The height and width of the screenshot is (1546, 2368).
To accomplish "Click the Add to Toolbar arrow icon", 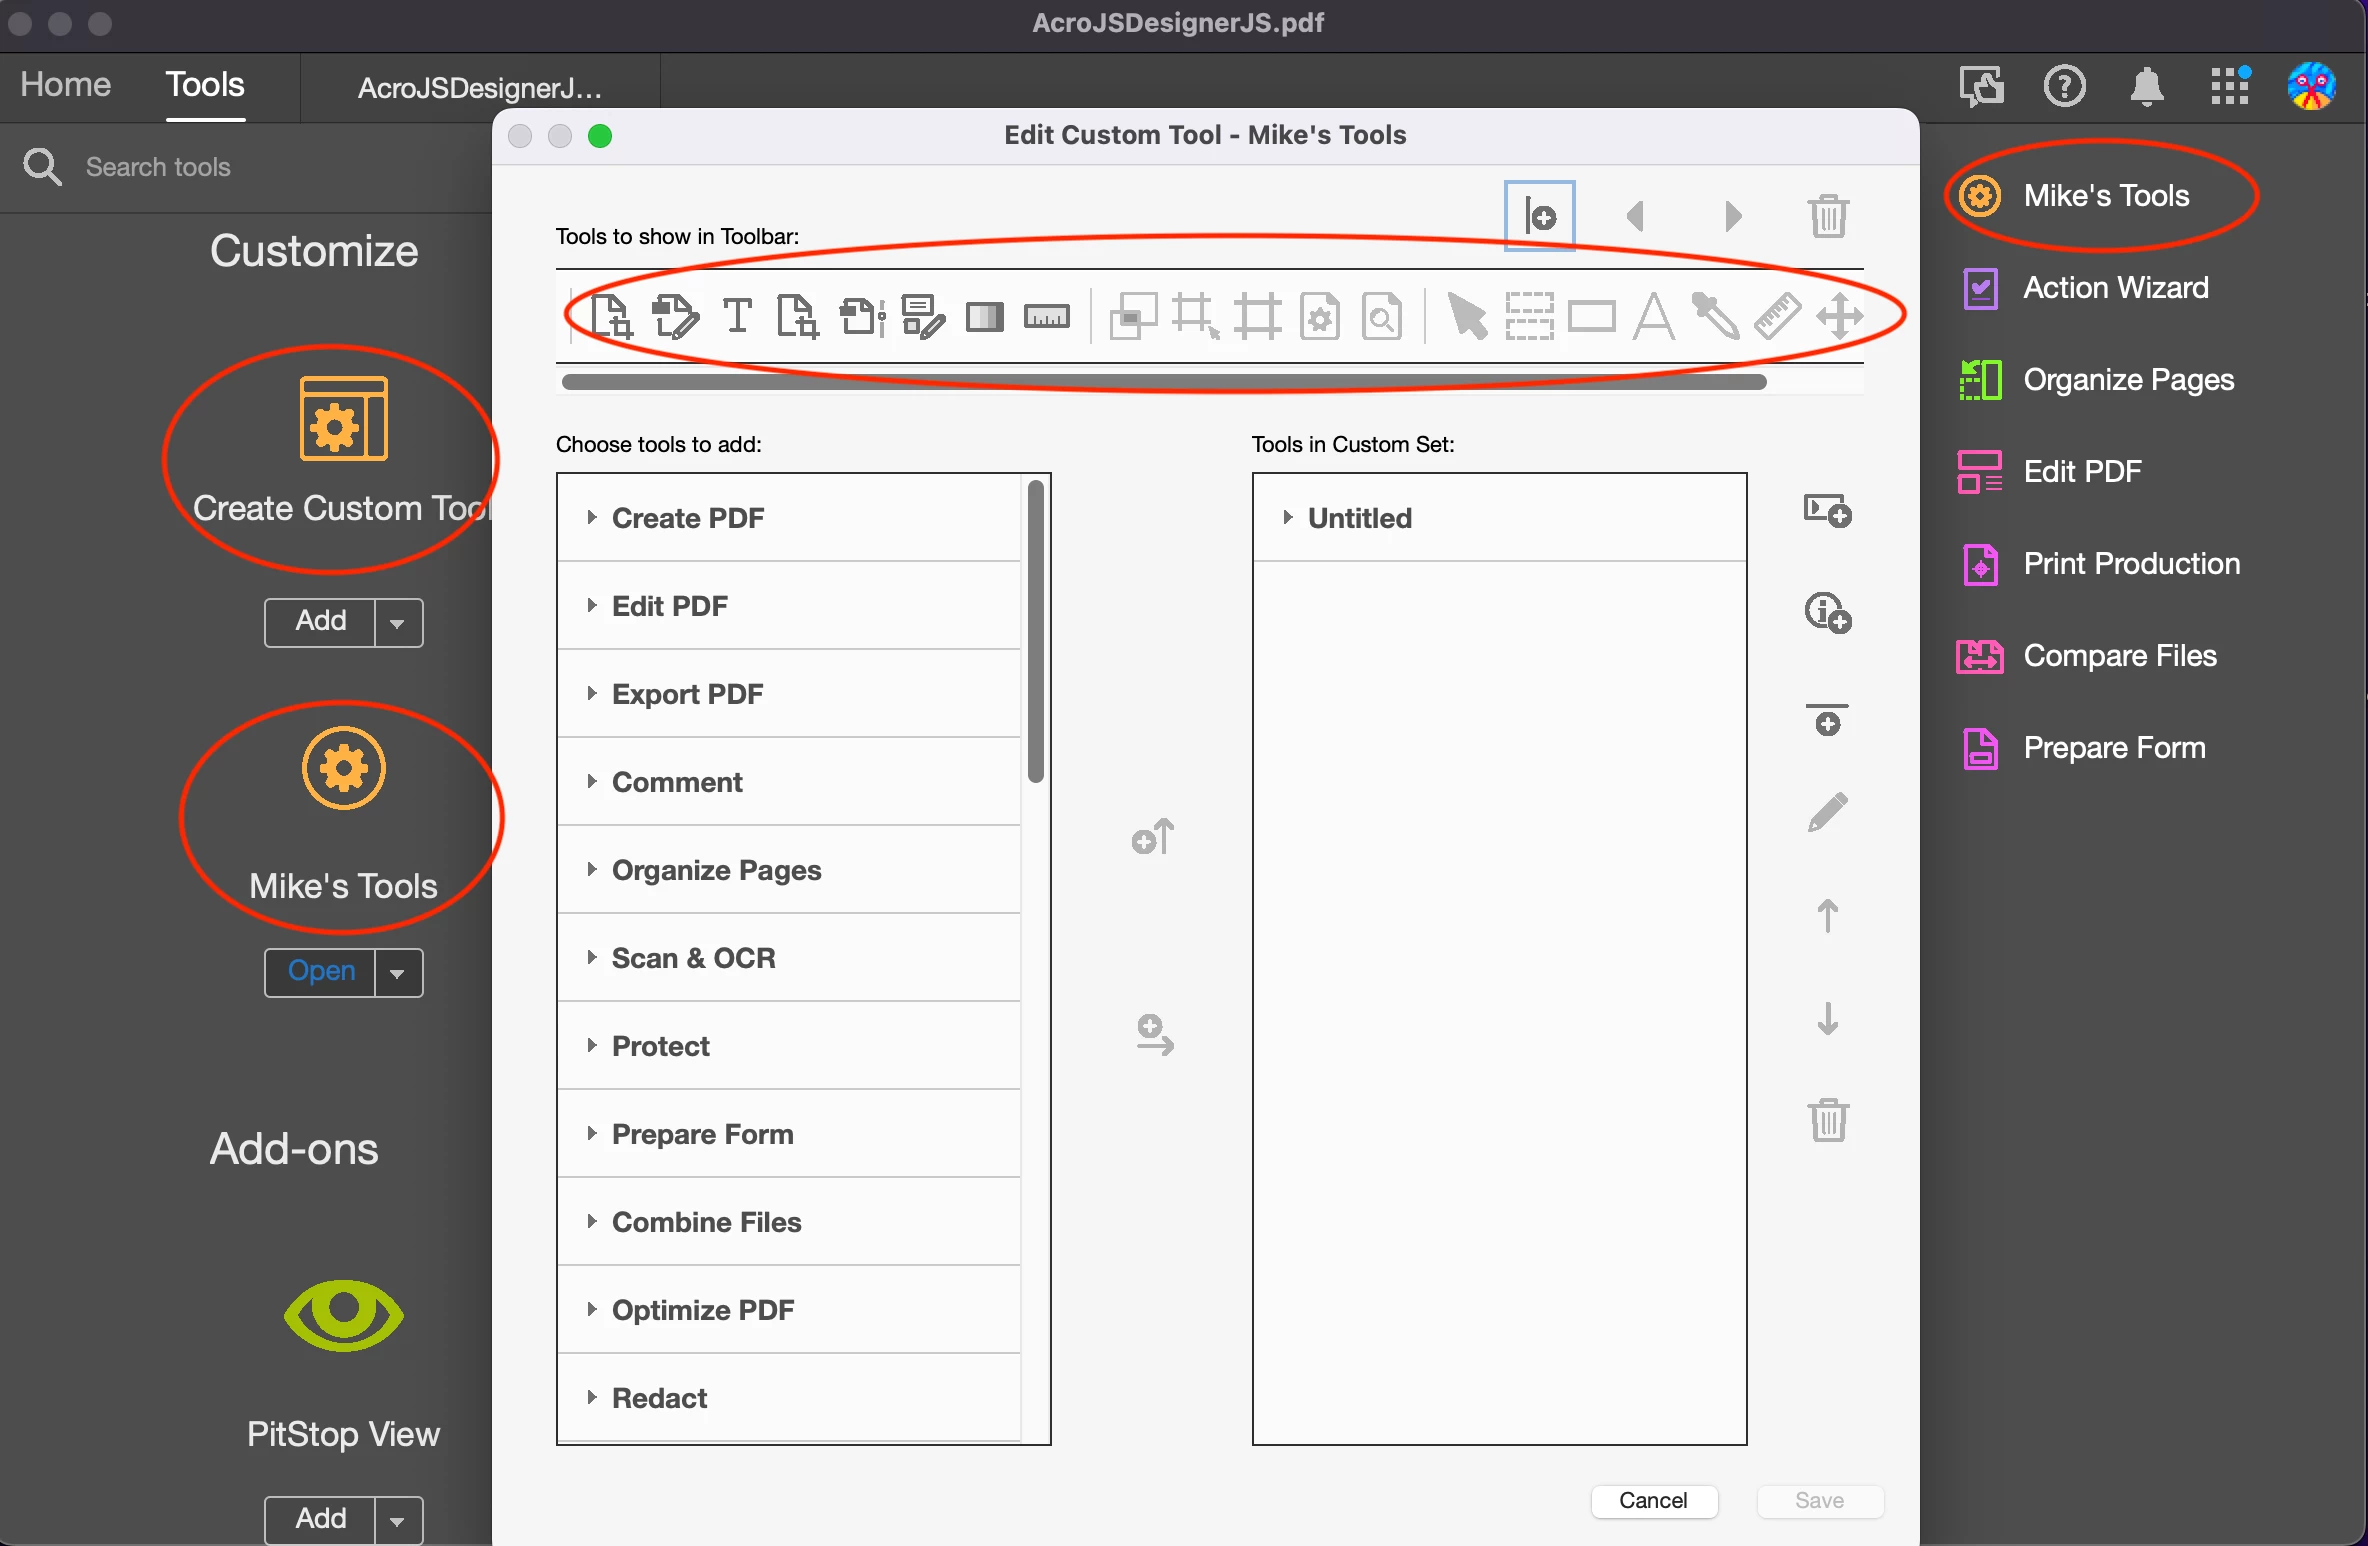I will [x=1153, y=836].
